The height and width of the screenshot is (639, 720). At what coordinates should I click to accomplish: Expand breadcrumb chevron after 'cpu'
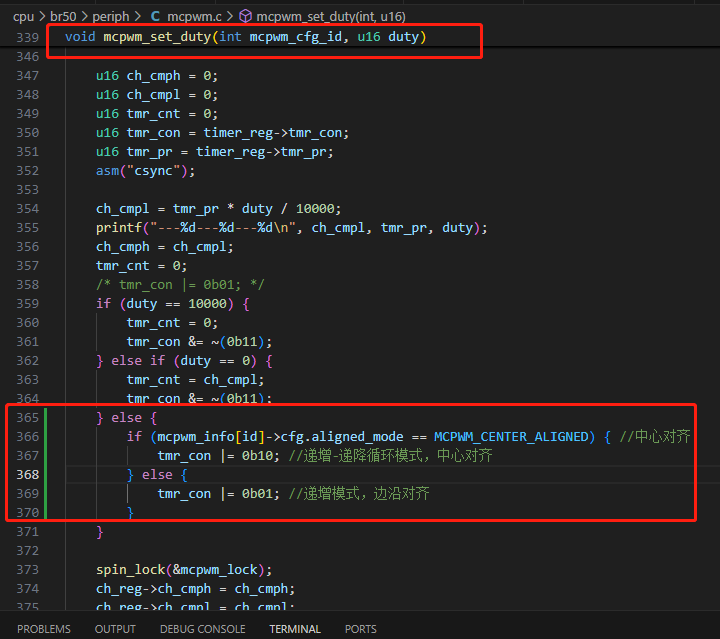pyautogui.click(x=42, y=17)
